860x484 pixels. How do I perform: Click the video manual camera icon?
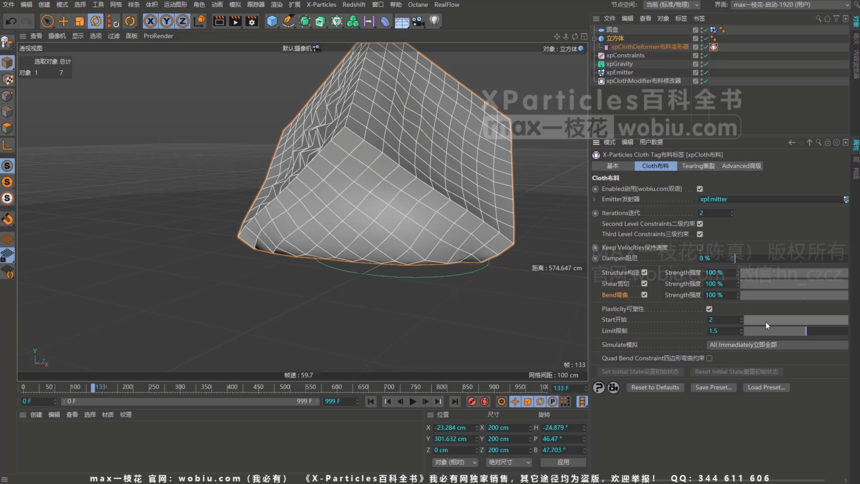pyautogui.click(x=613, y=388)
